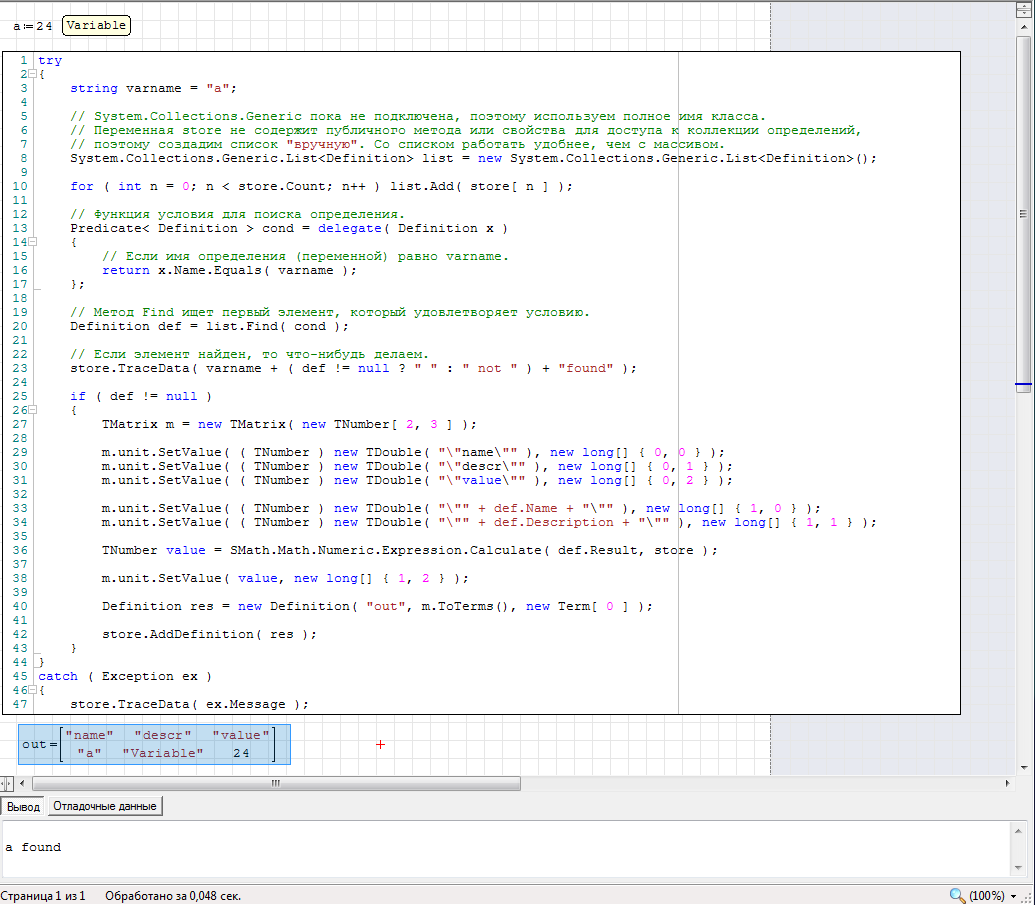Click the Variable description label
This screenshot has height=905, width=1035.
pyautogui.click(x=96, y=25)
